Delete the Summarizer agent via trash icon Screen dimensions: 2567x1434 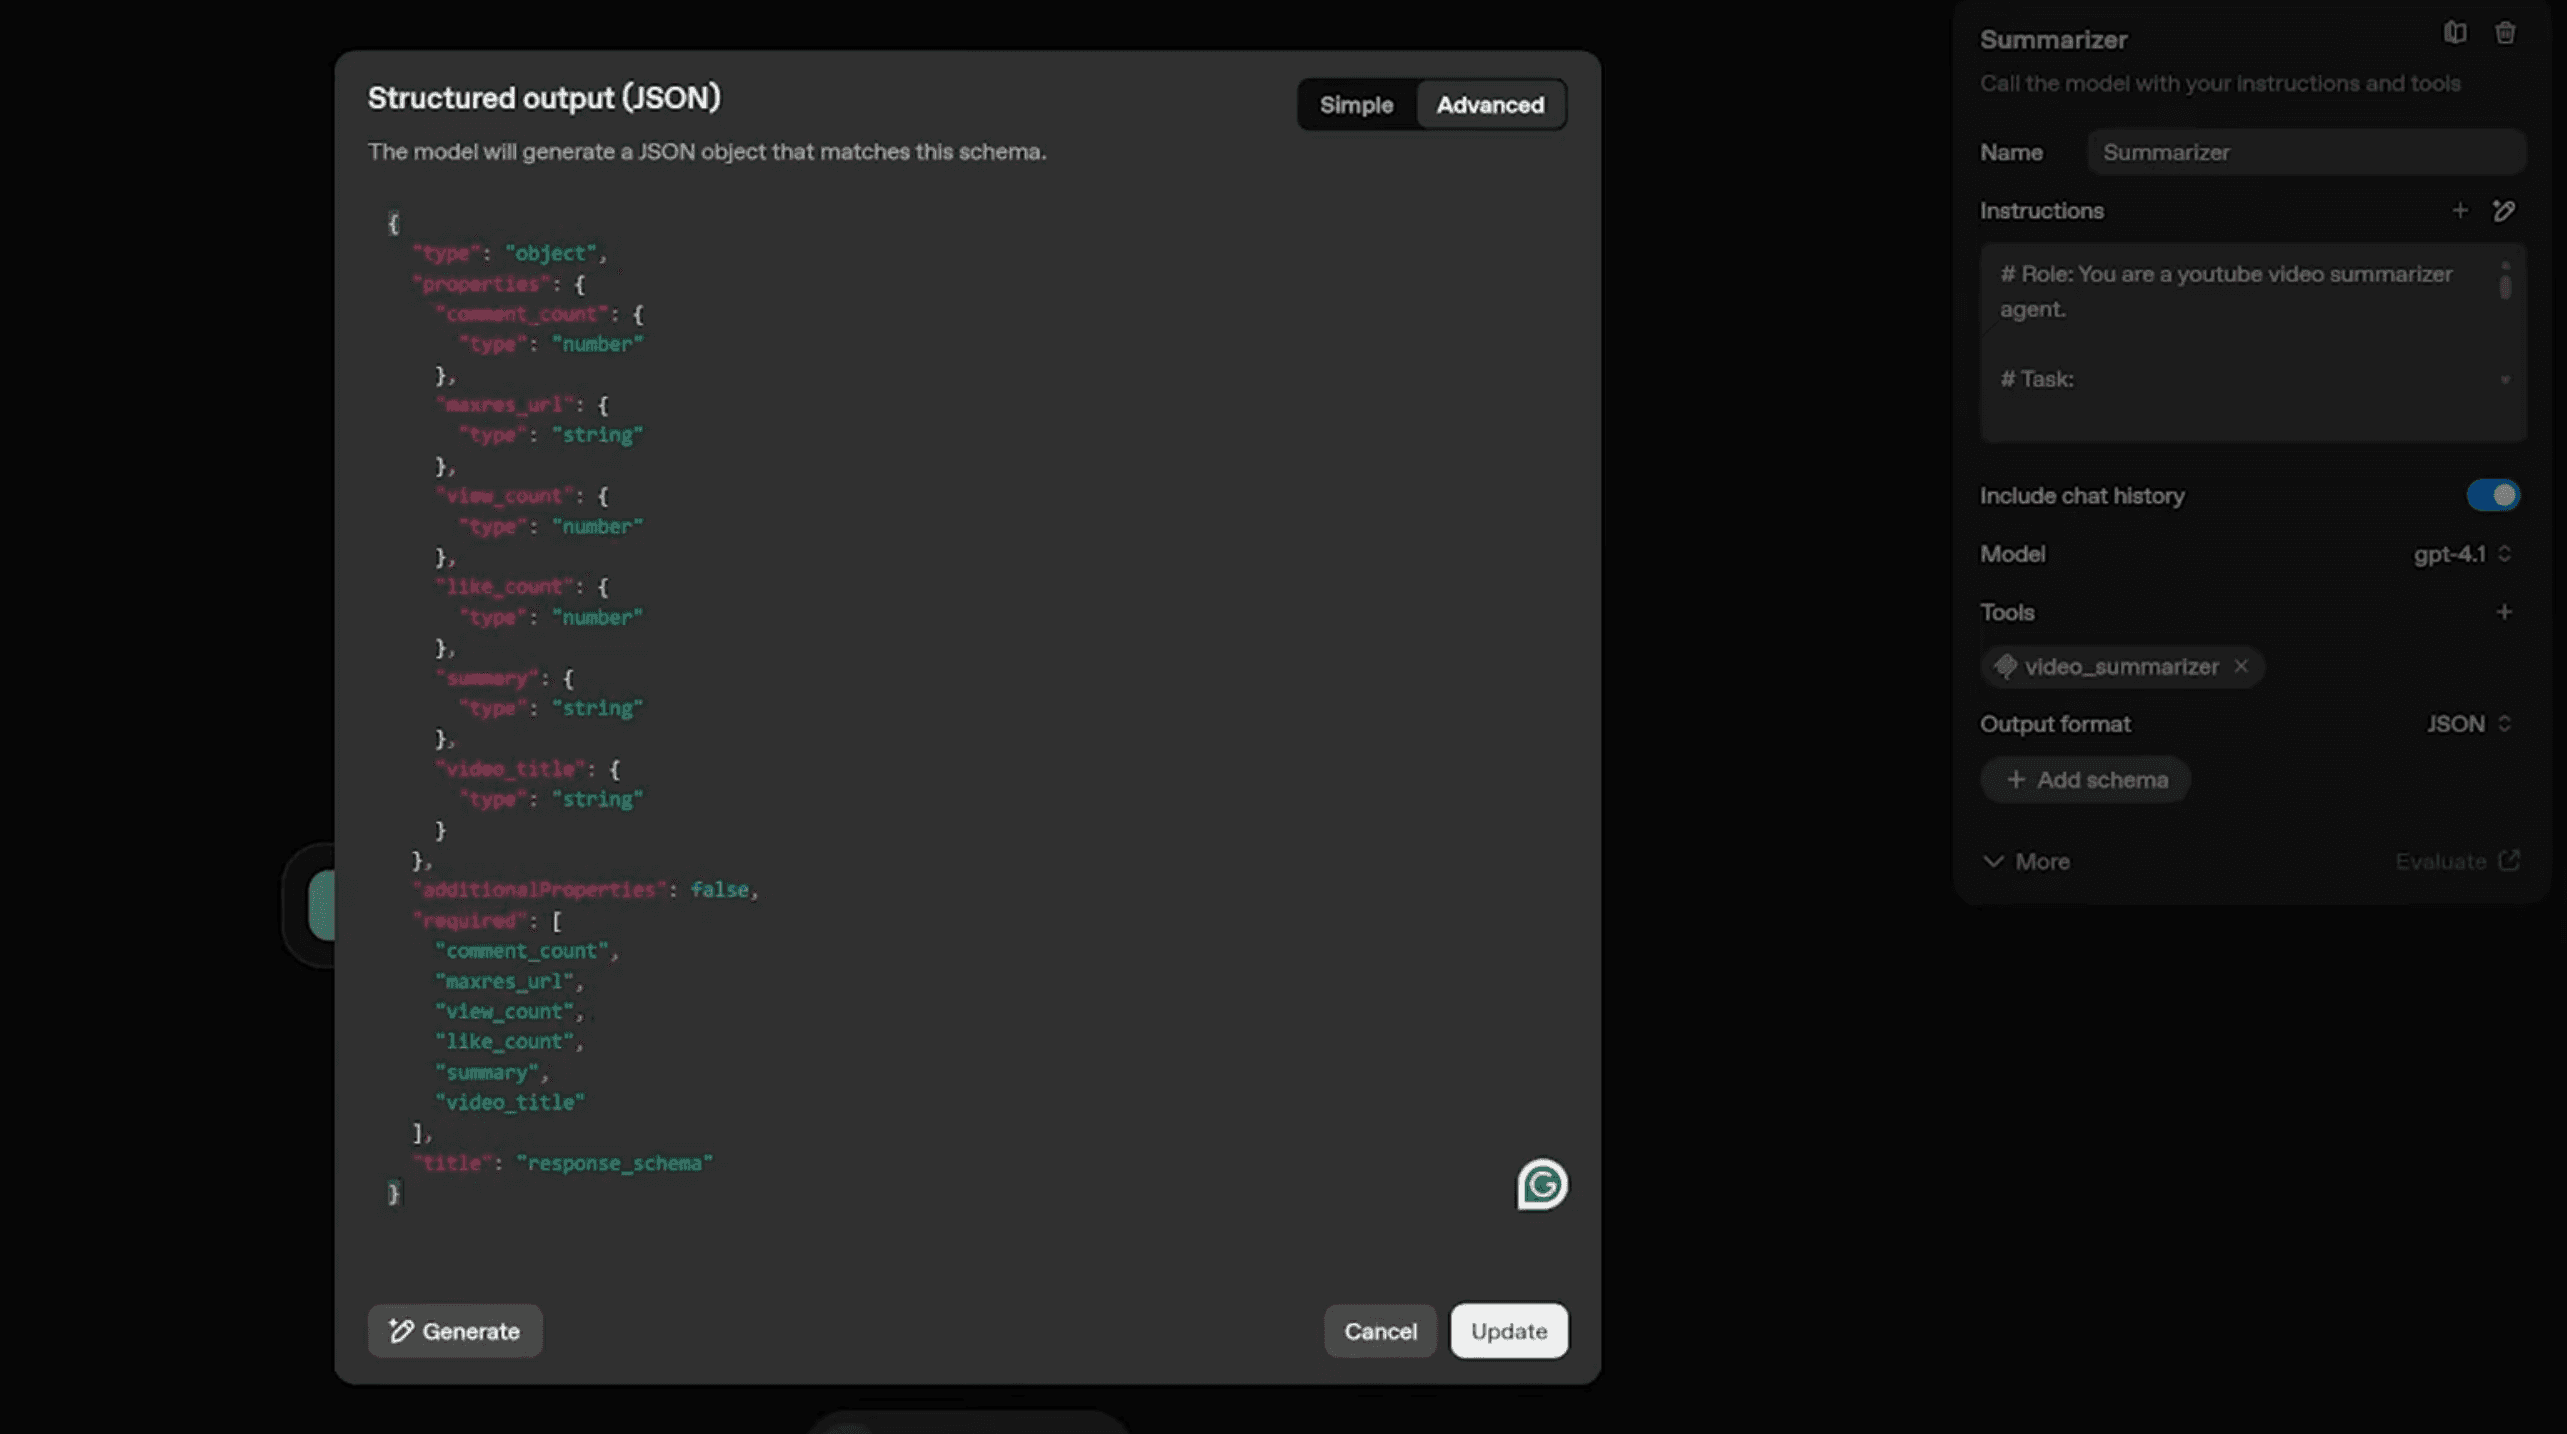tap(2506, 33)
